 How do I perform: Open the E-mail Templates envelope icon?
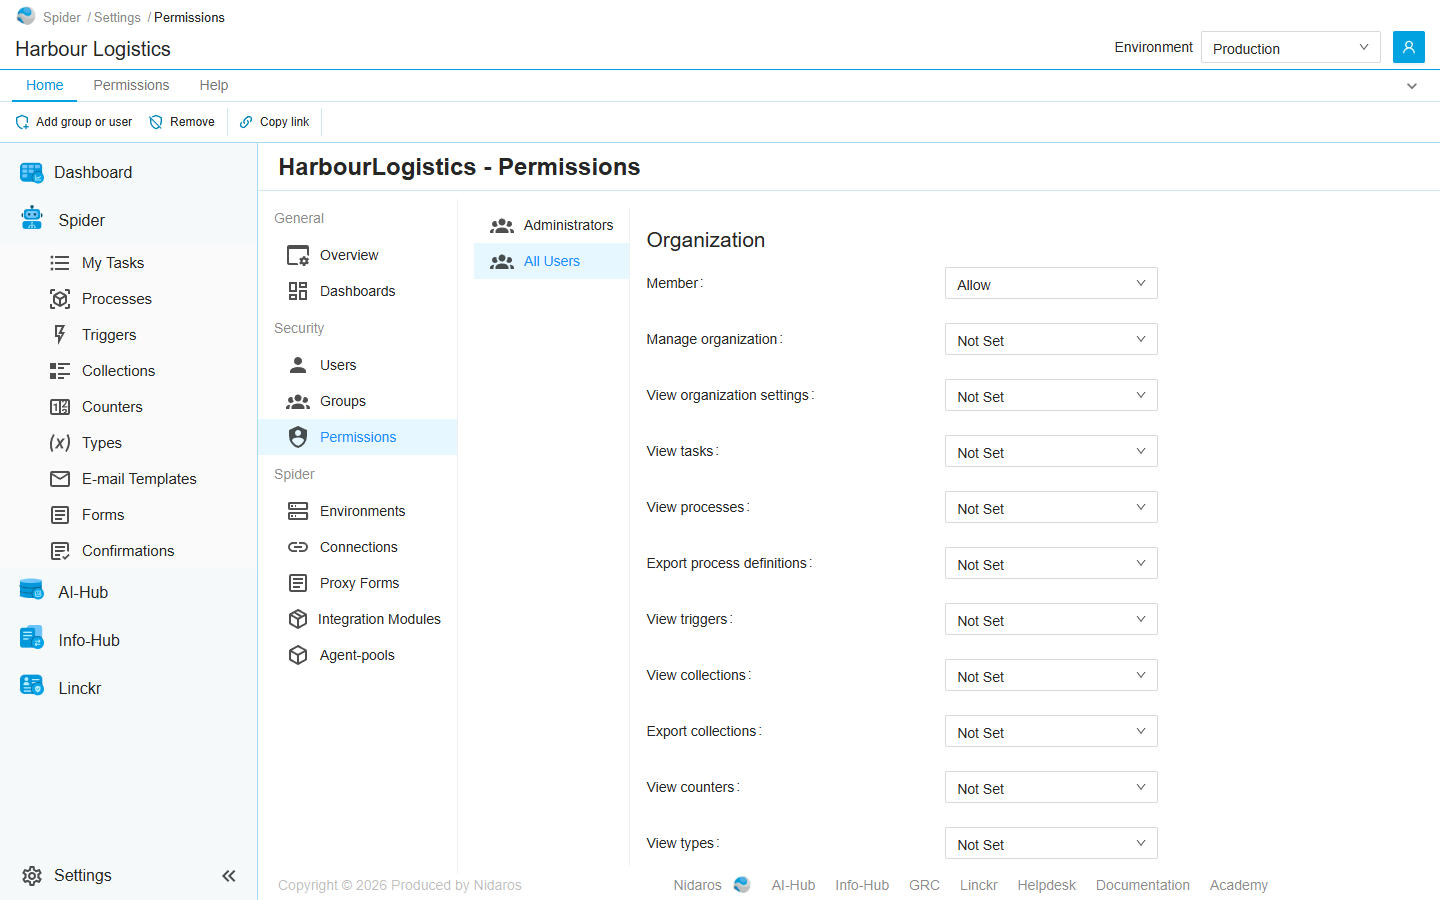tap(60, 479)
